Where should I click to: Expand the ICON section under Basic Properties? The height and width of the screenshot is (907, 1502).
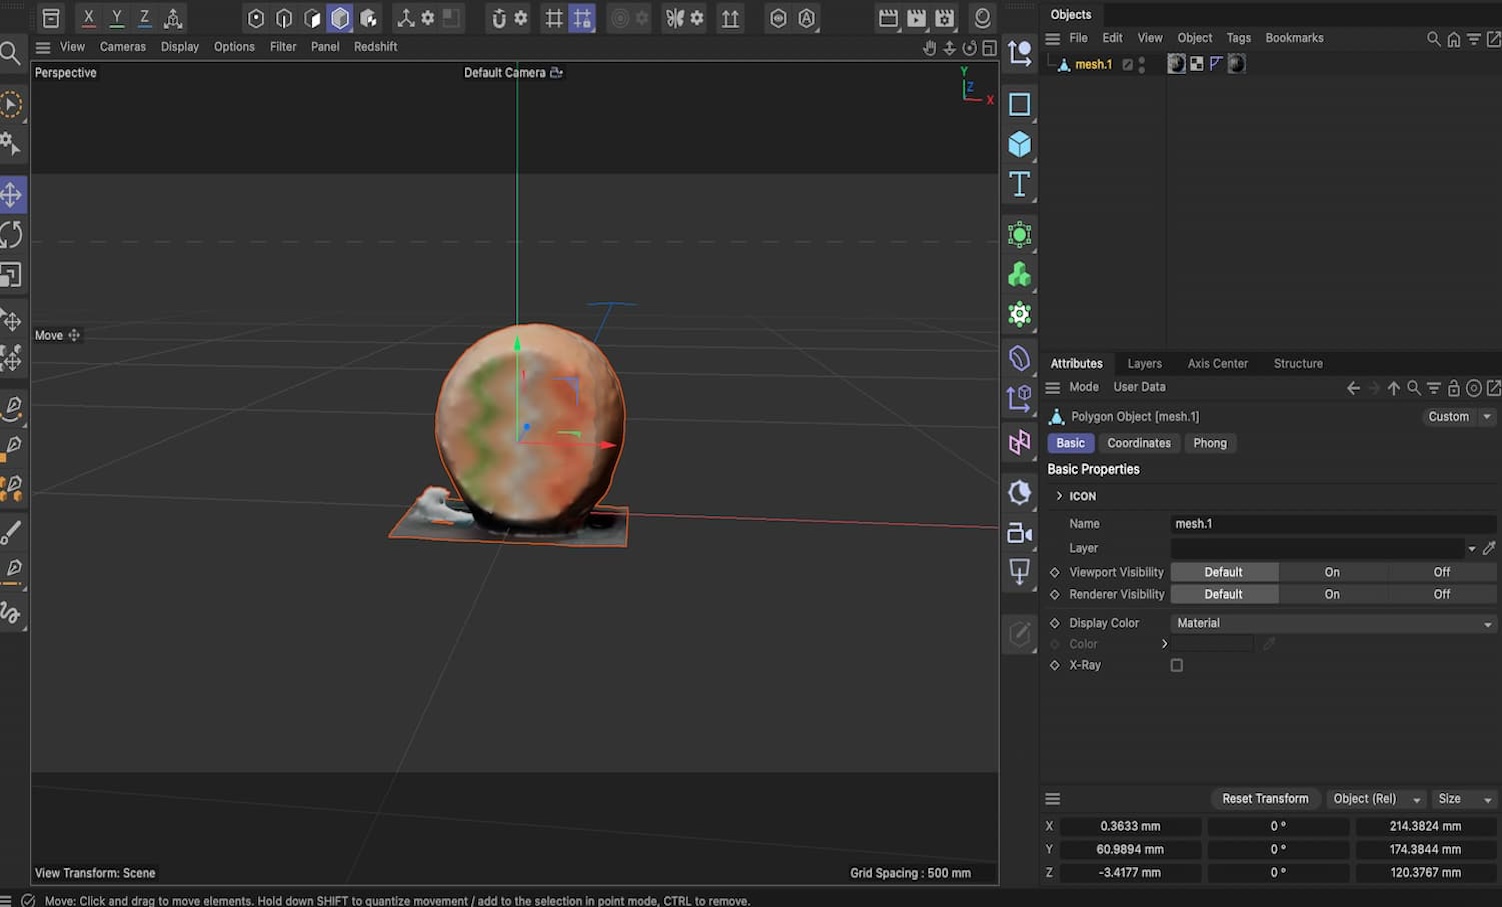pos(1059,495)
